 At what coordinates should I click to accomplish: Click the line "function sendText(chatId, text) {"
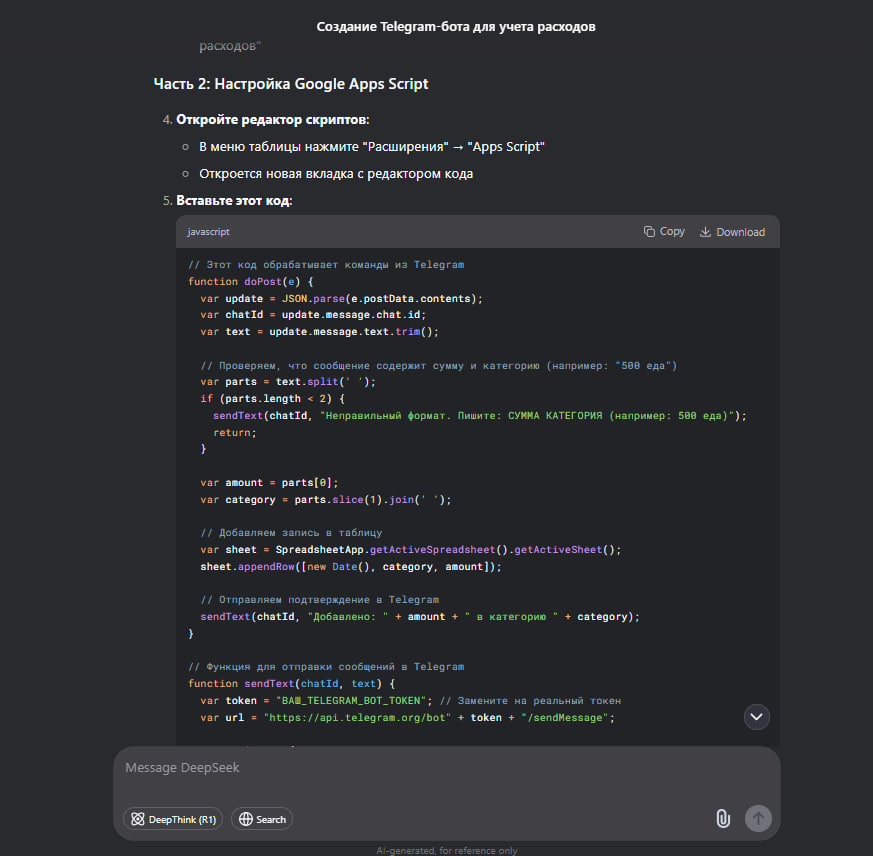click(291, 683)
